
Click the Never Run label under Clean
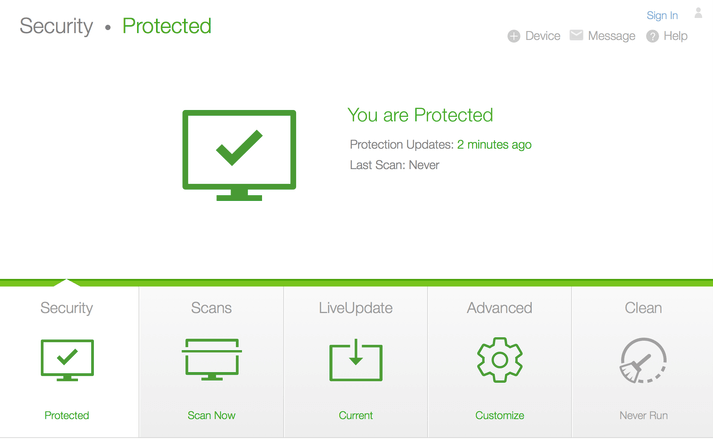coord(643,415)
